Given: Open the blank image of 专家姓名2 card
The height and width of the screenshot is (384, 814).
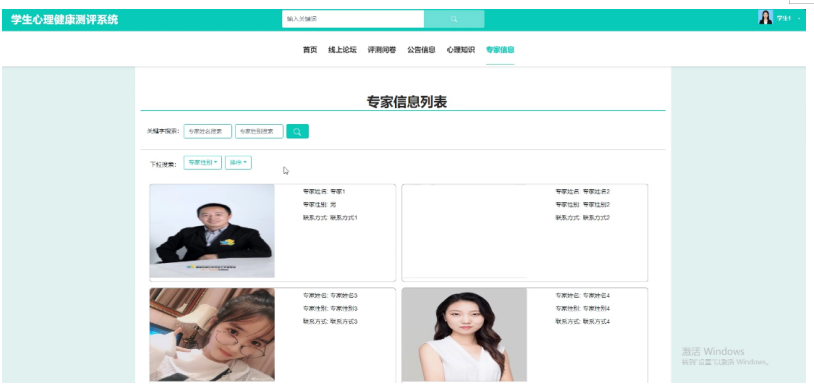Looking at the screenshot, I should coord(464,231).
